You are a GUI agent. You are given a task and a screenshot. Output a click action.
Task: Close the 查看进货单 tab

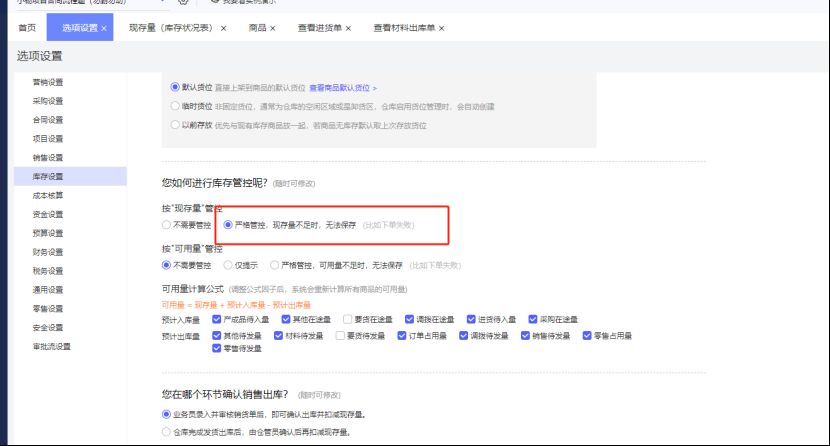tap(348, 28)
